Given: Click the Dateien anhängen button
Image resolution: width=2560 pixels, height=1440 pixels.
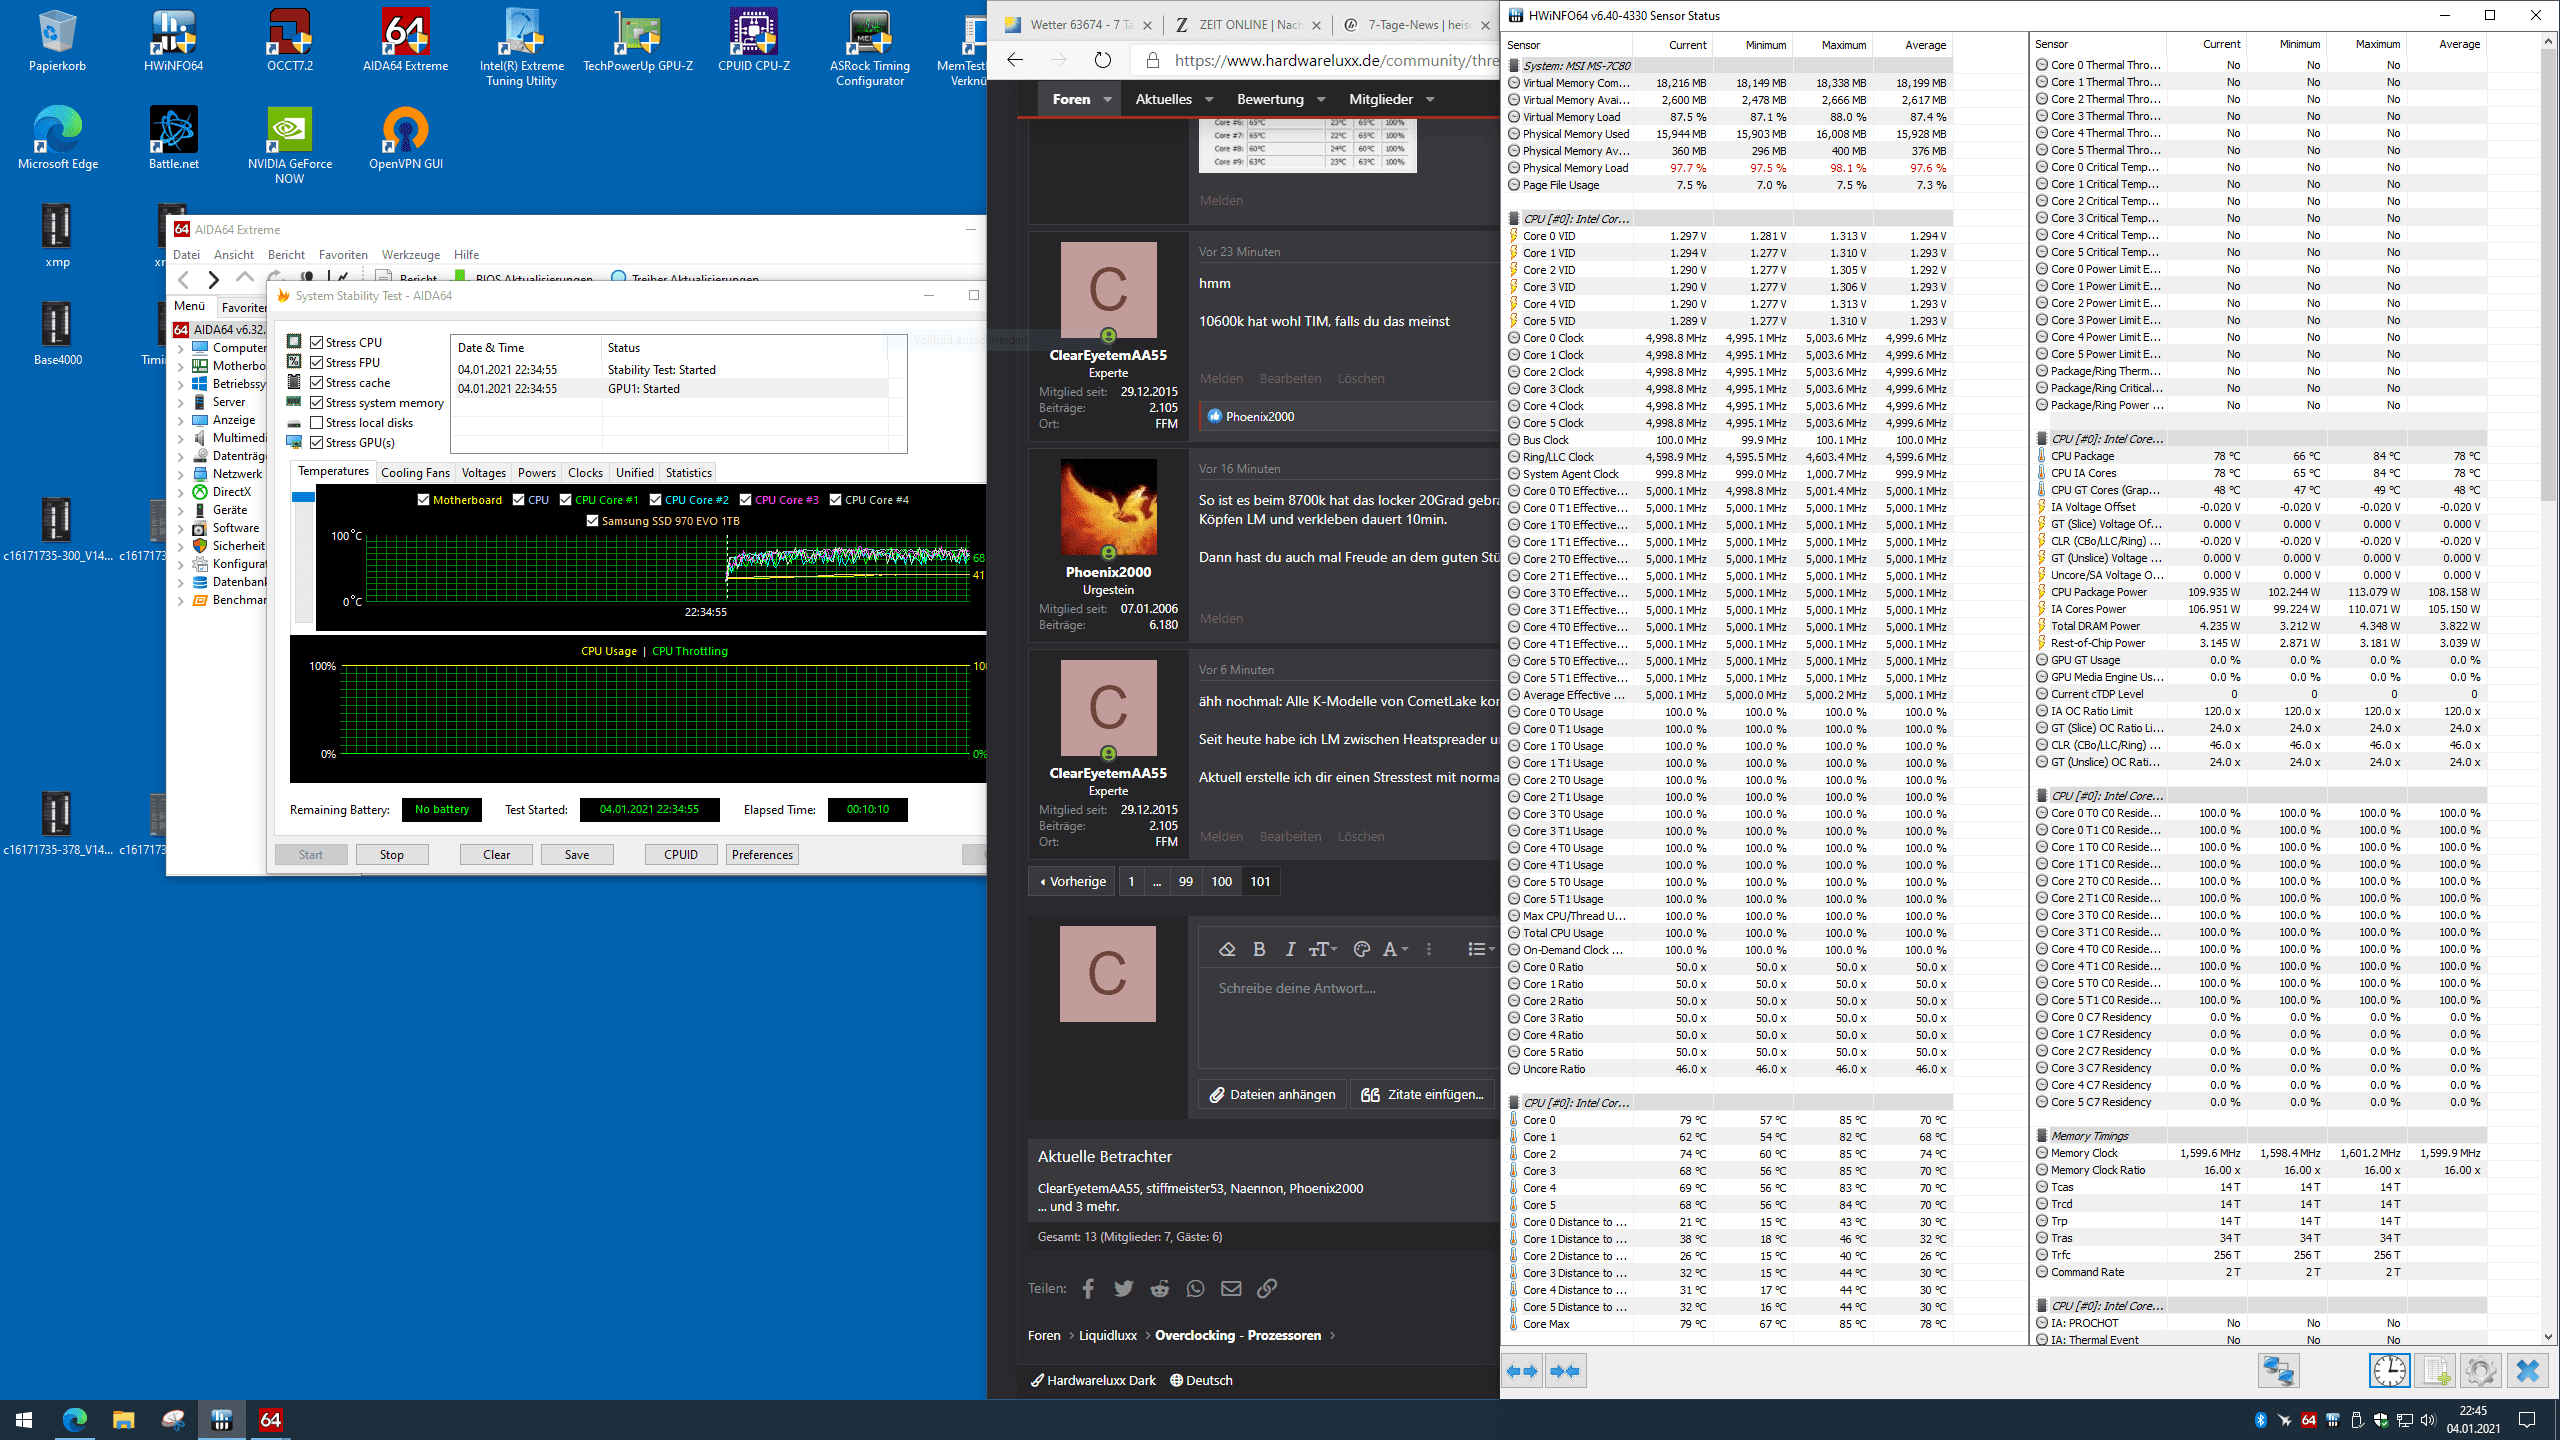Looking at the screenshot, I should [x=1272, y=1094].
